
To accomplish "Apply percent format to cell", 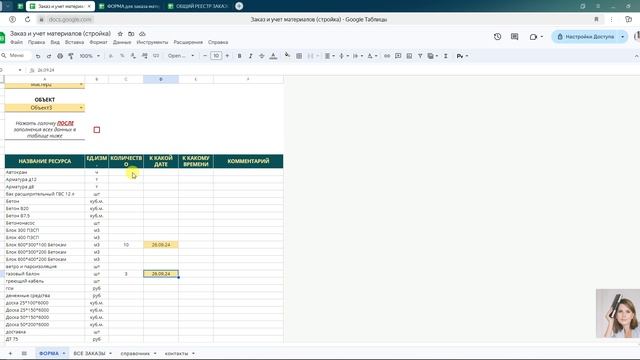I will 122,56.
